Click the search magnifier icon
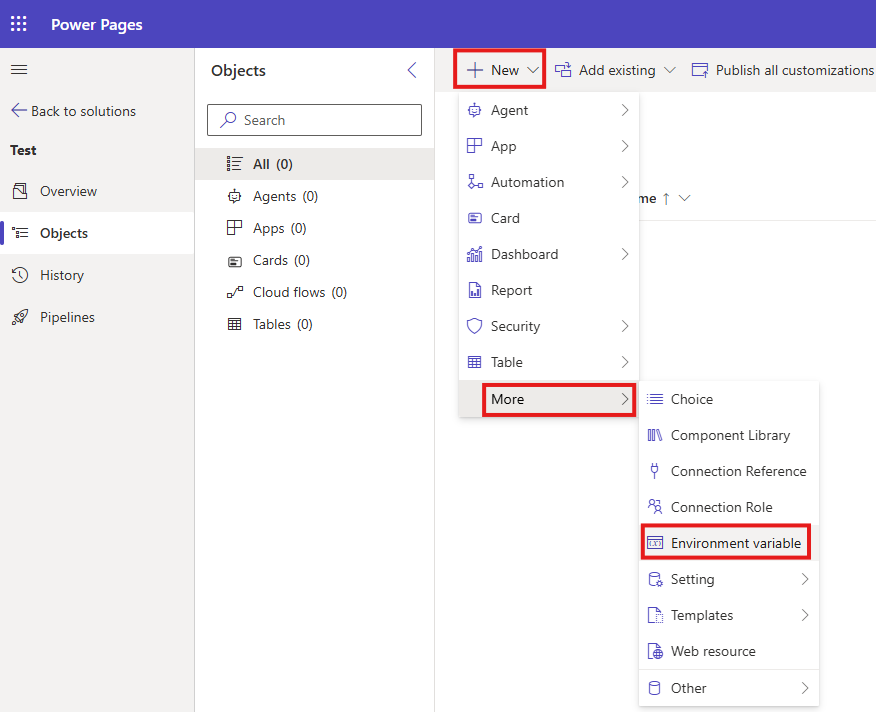Viewport: 876px width, 712px height. (x=228, y=120)
